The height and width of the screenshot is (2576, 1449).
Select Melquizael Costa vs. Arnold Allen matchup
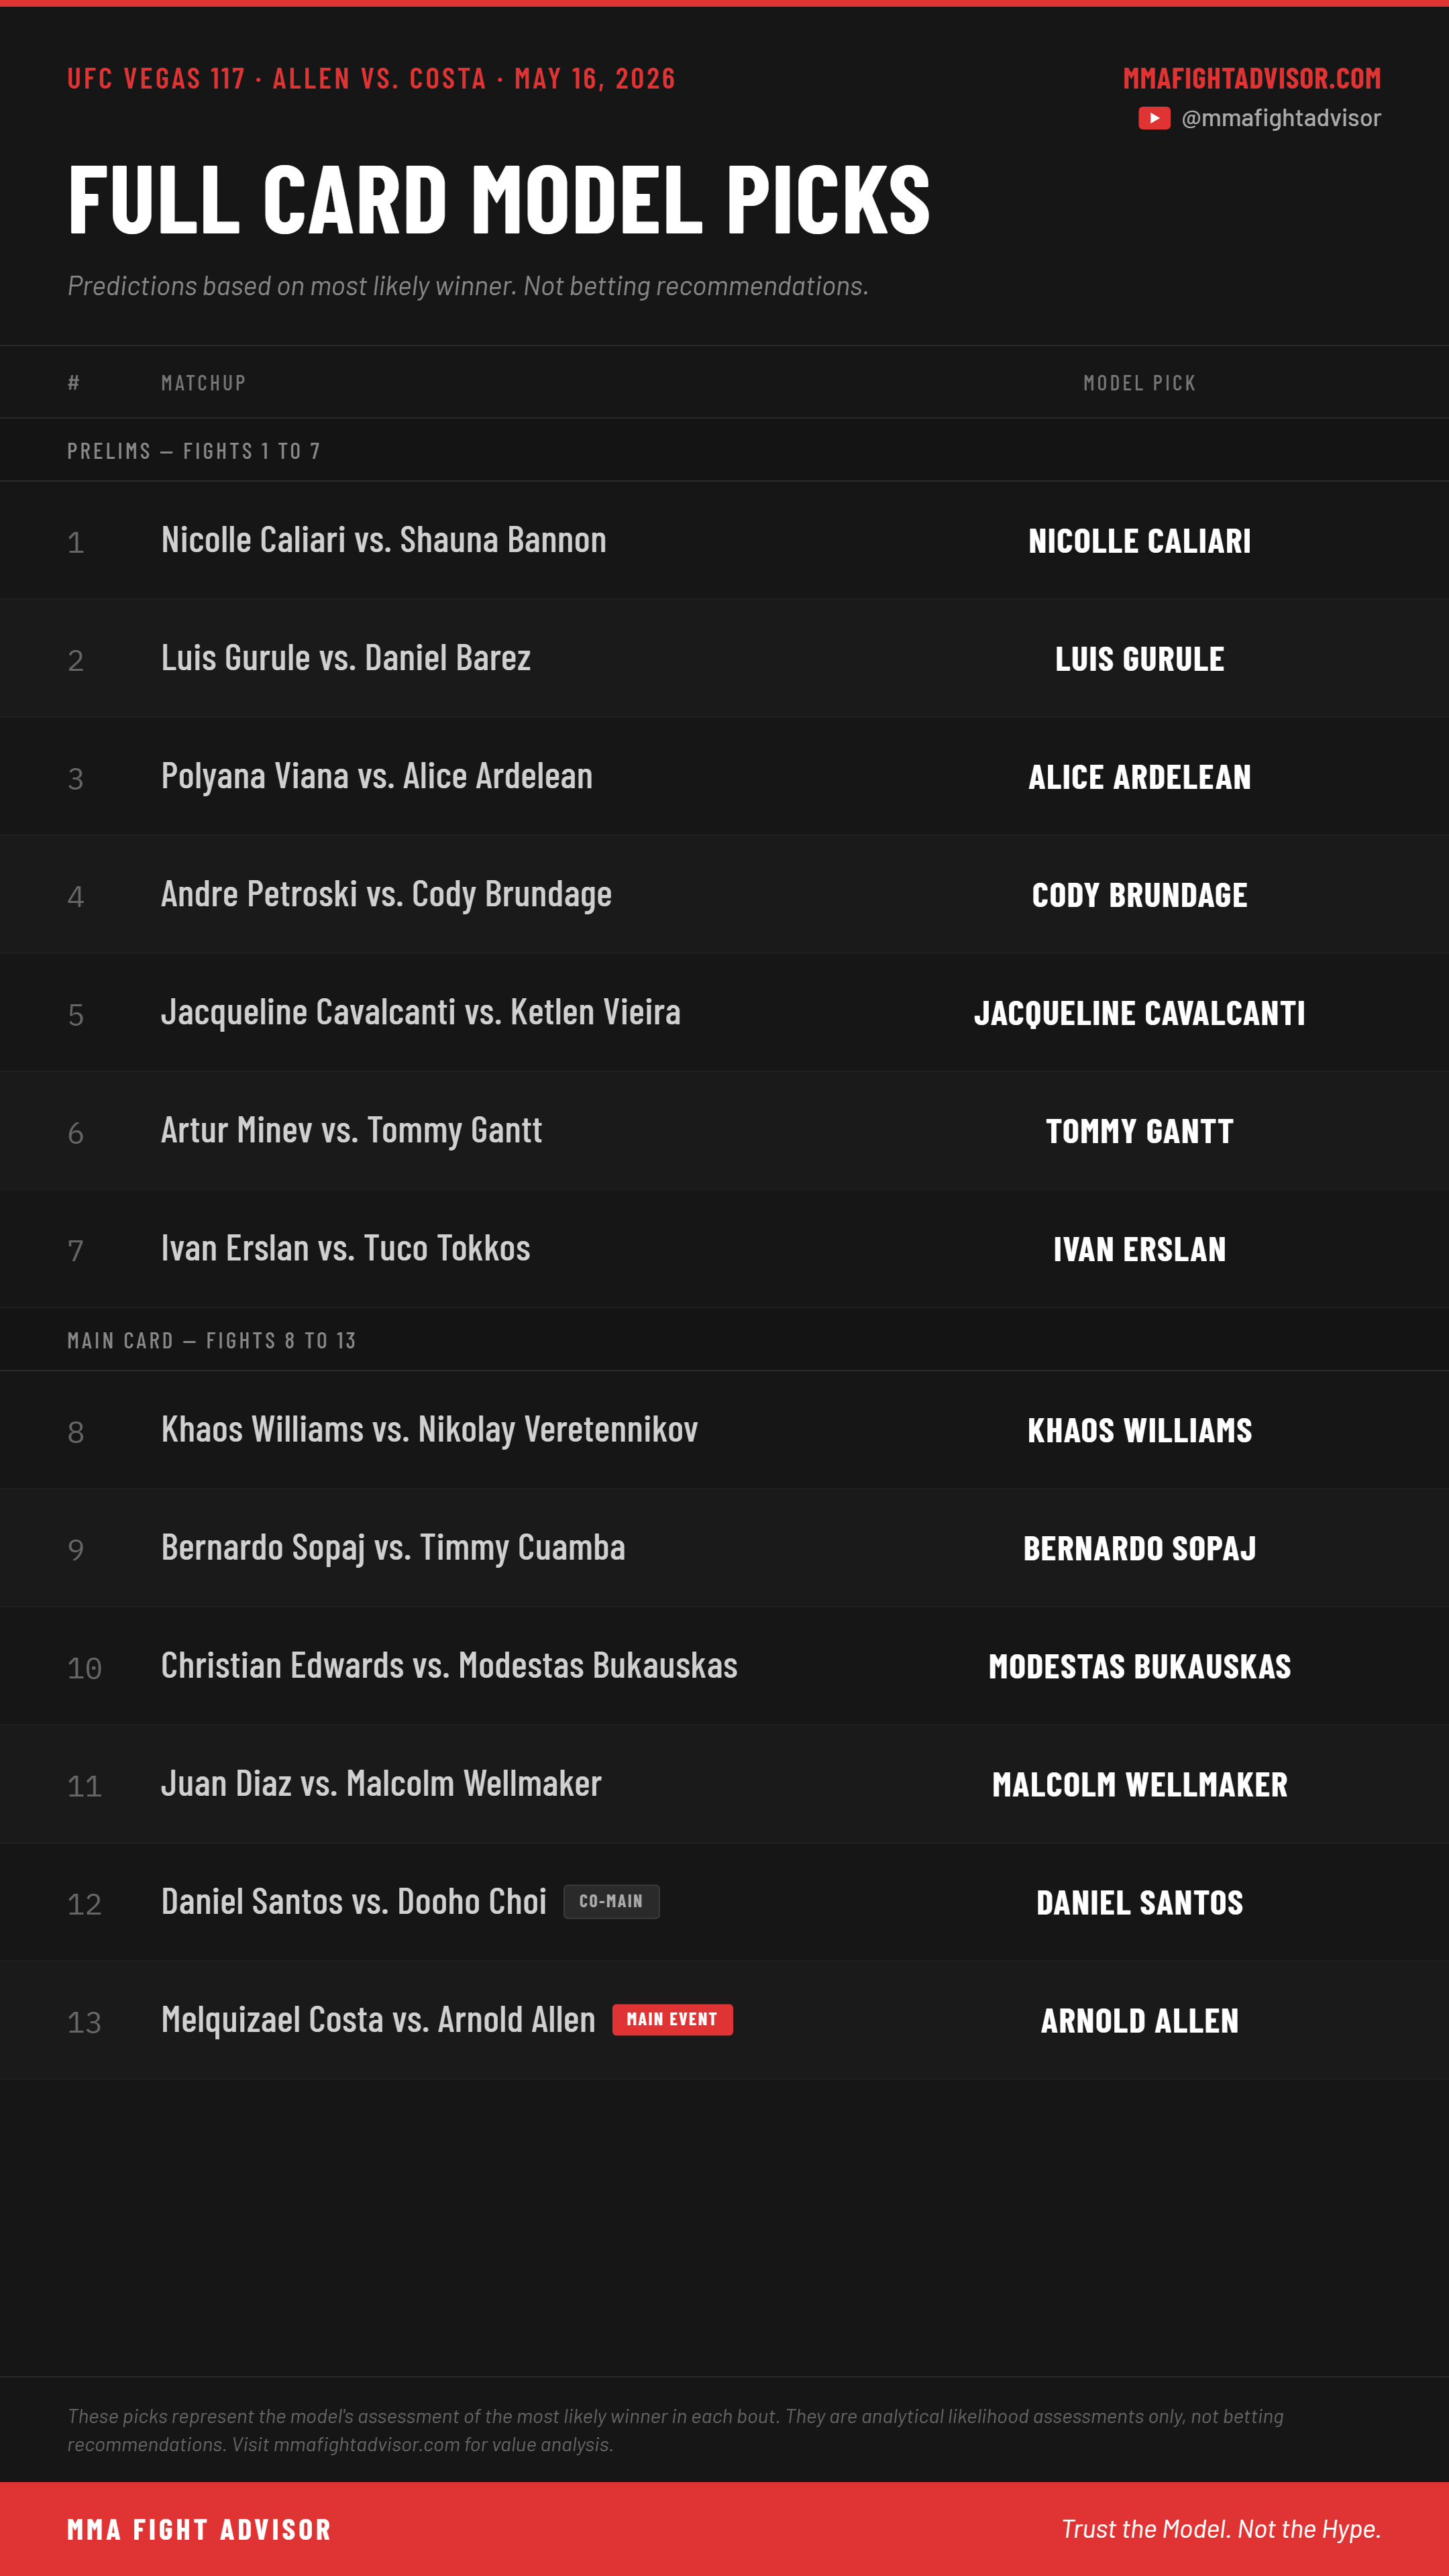point(378,2020)
